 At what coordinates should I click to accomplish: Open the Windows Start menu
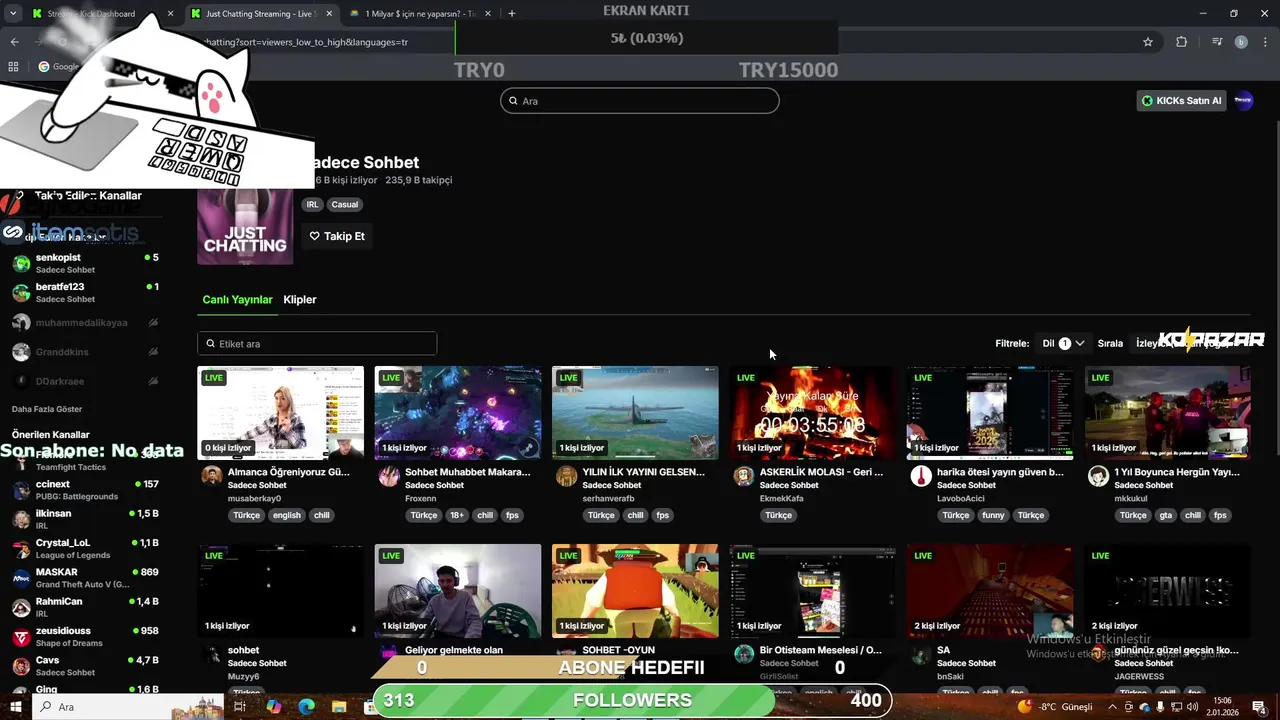(15, 706)
